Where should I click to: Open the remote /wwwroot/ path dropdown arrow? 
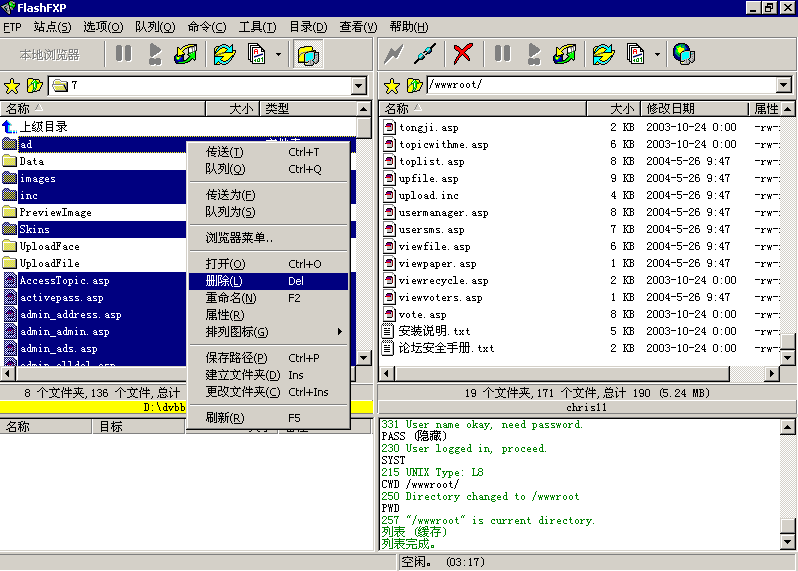pos(784,85)
